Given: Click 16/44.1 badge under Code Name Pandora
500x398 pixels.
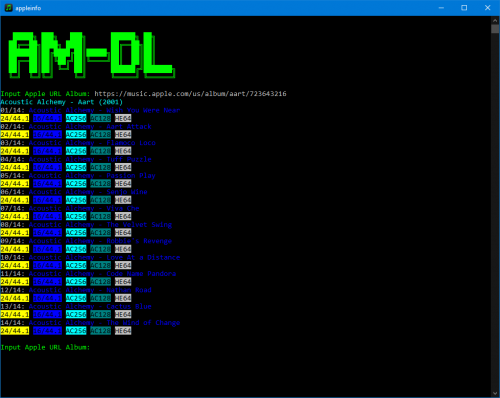Looking at the screenshot, I should [47, 282].
